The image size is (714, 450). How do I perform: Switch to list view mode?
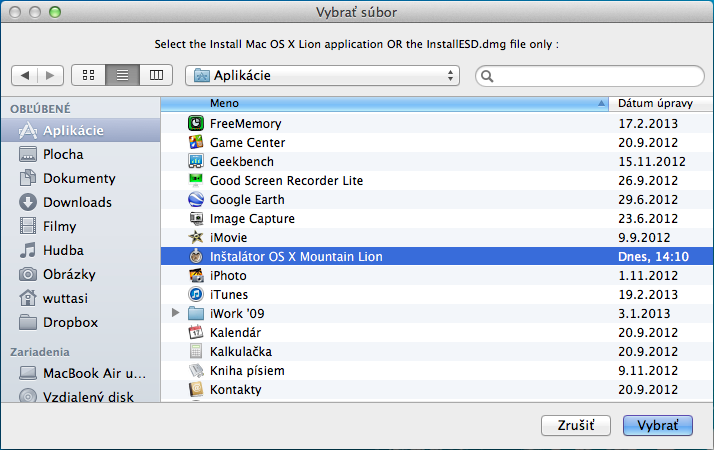(x=121, y=75)
